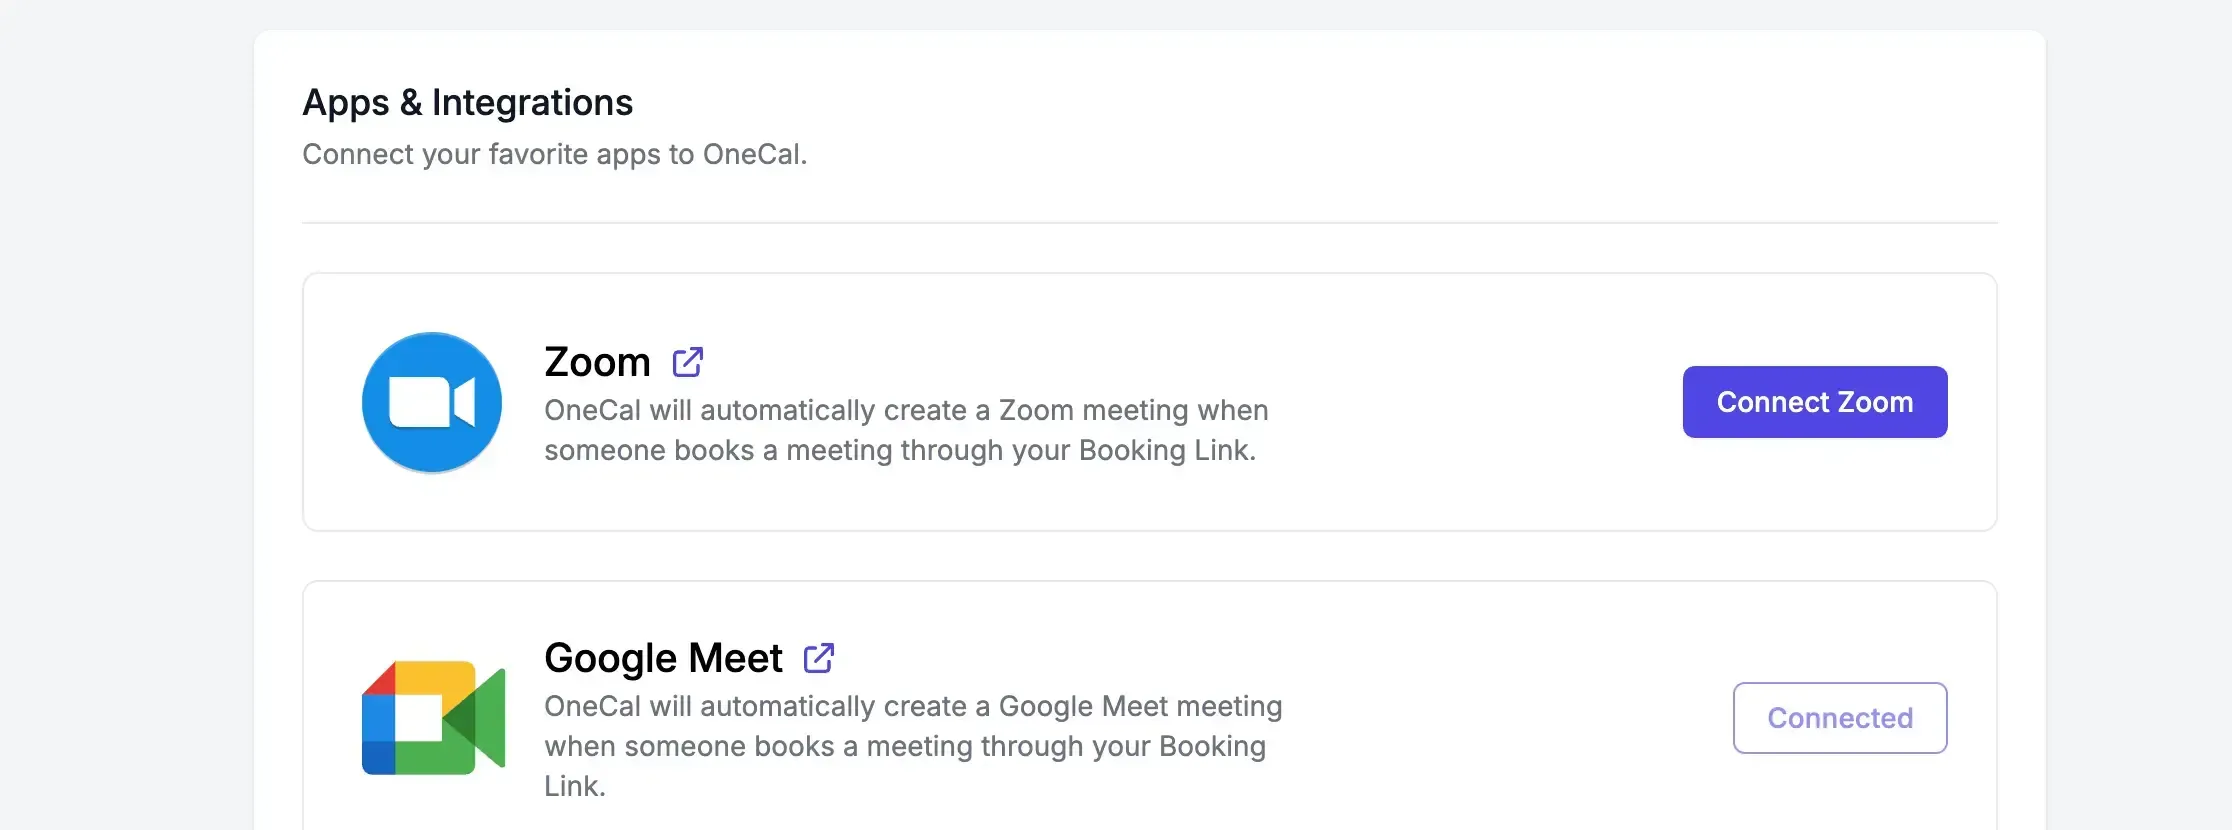Click the purple arrow icon next to Zoom heading

coord(688,362)
